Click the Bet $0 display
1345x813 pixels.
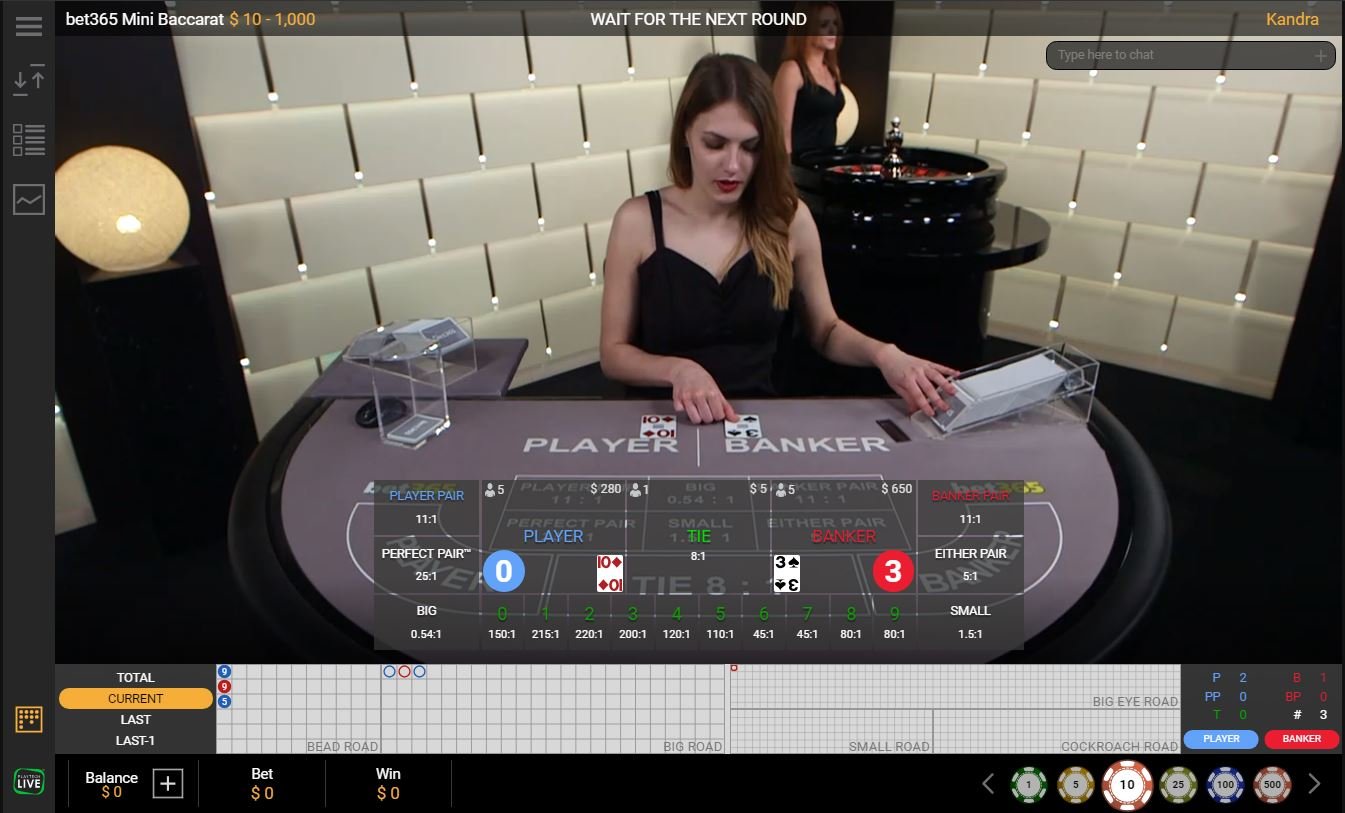pyautogui.click(x=262, y=785)
